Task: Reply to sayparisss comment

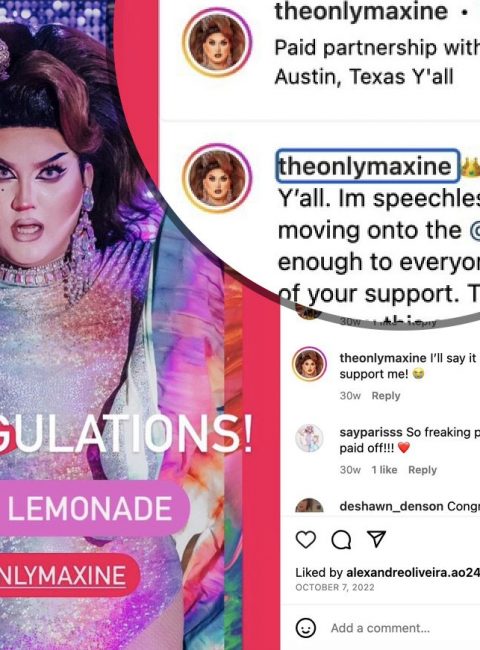Action: coord(422,470)
